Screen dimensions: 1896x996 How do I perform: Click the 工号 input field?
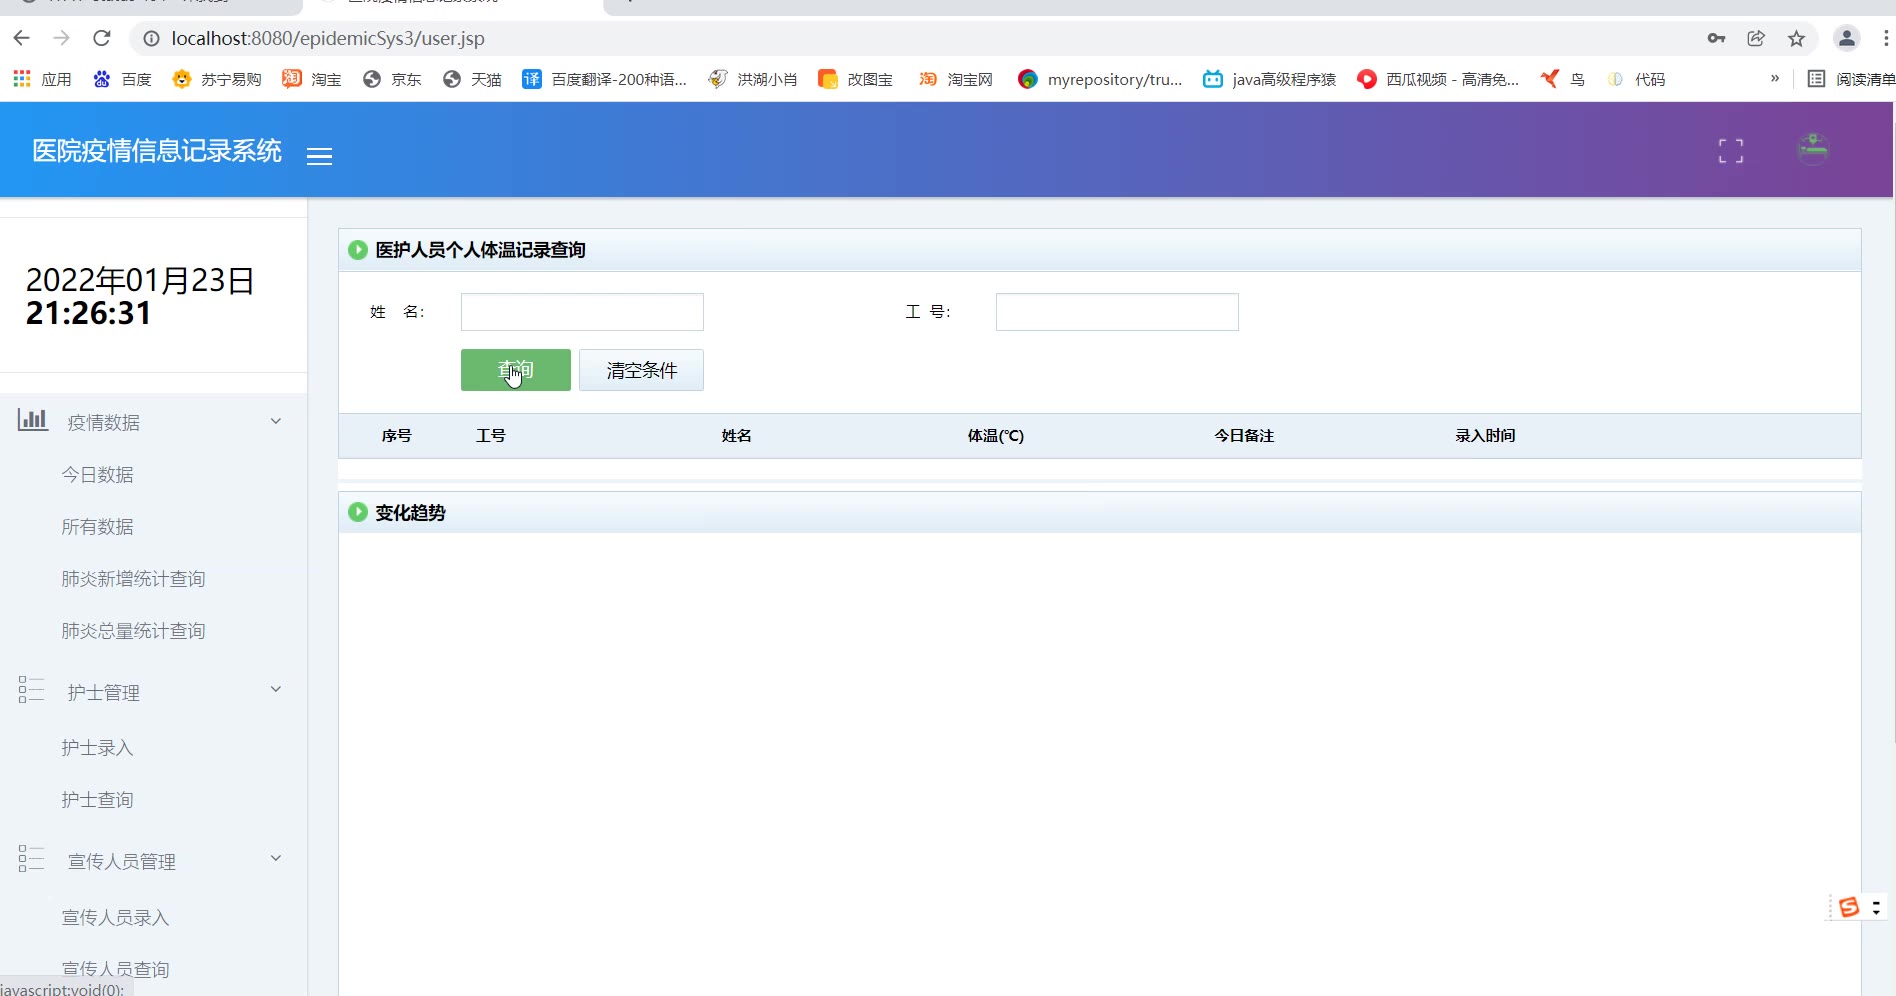click(x=1117, y=312)
